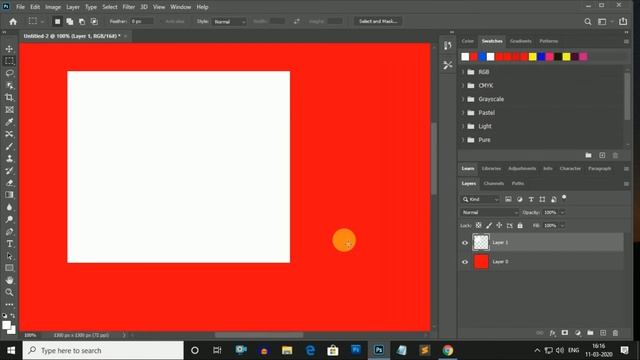
Task: Open the Image menu
Action: point(53,7)
